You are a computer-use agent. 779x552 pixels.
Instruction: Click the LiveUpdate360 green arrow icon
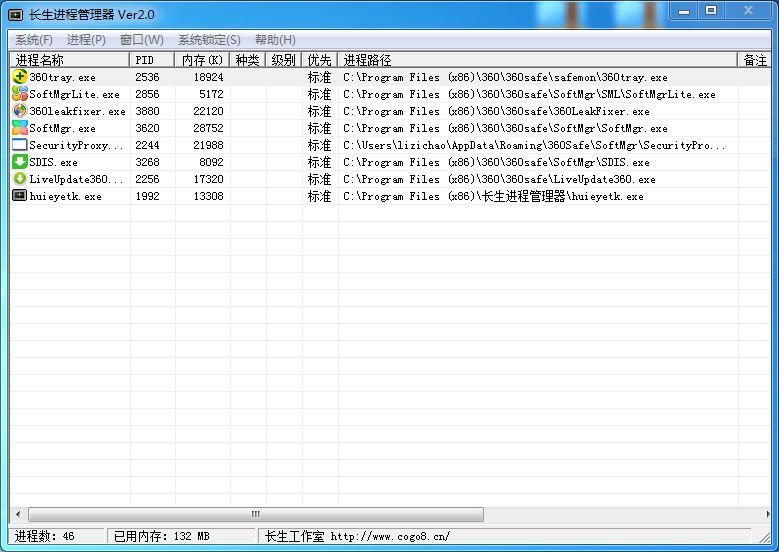pyautogui.click(x=19, y=178)
